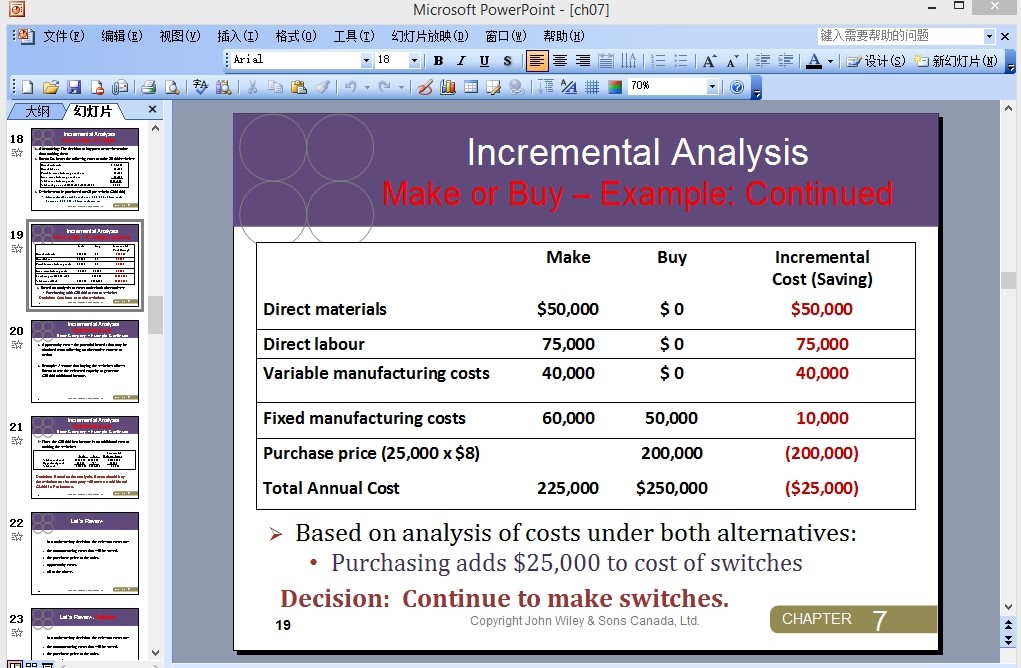1021x668 pixels.
Task: Click the Increase Font Size icon
Action: [x=709, y=61]
